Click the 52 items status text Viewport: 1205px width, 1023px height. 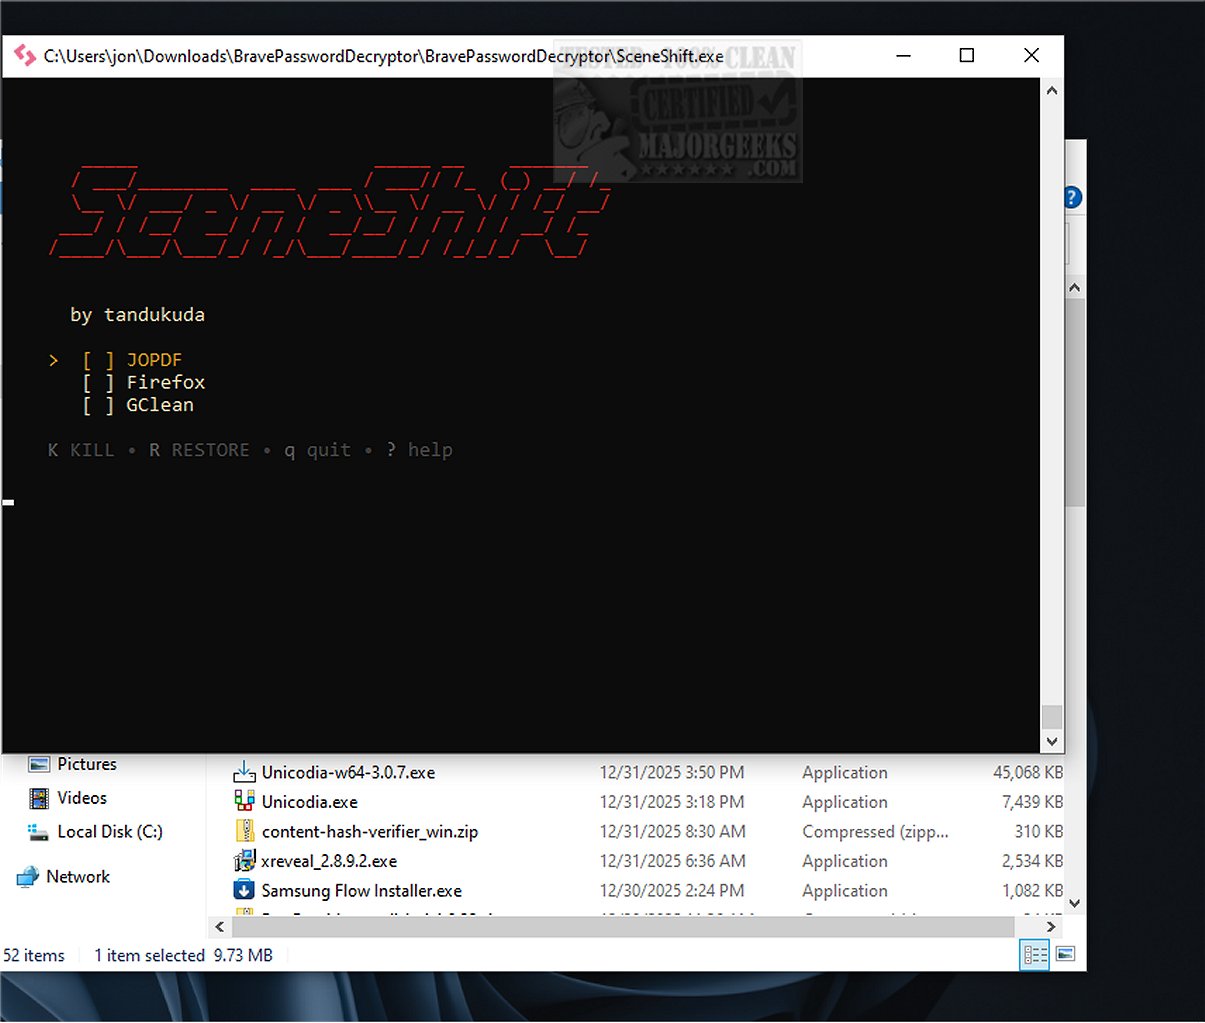coord(34,956)
